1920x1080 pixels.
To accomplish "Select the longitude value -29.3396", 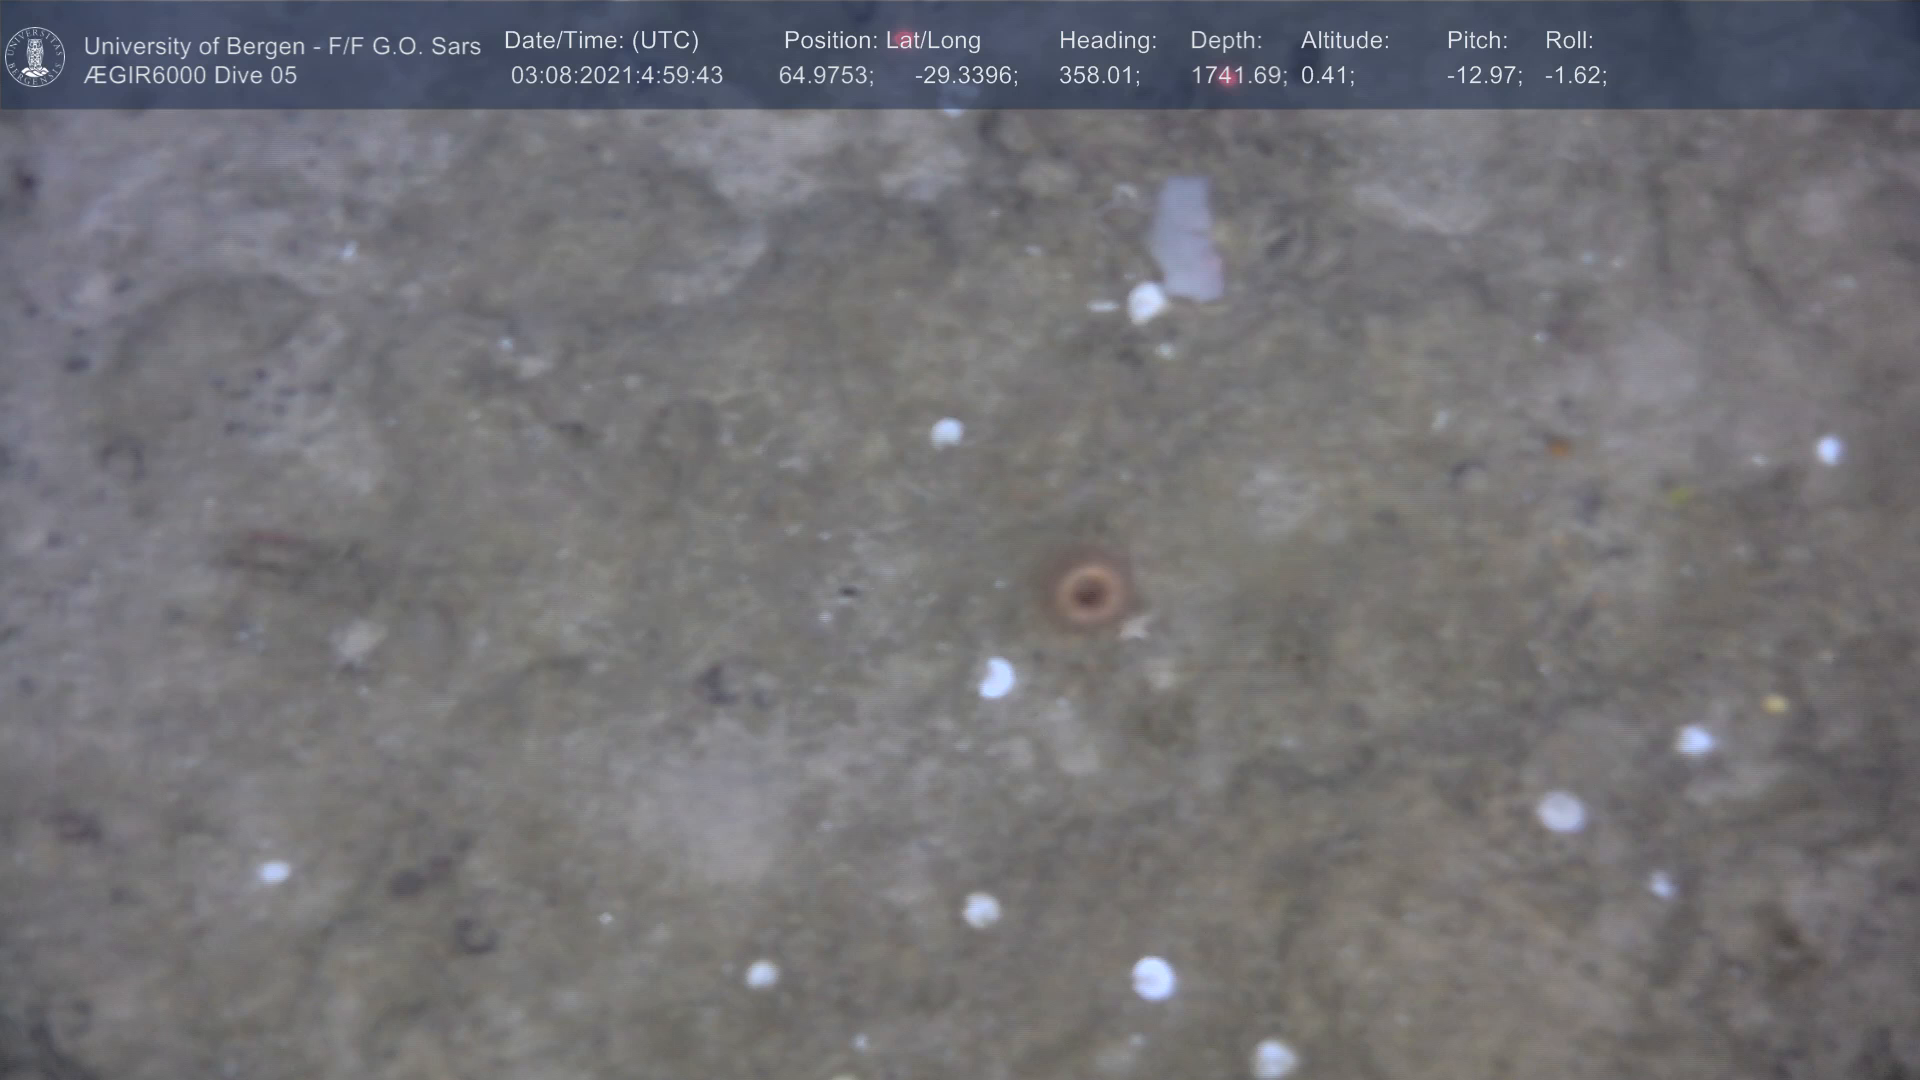I will 965,76.
